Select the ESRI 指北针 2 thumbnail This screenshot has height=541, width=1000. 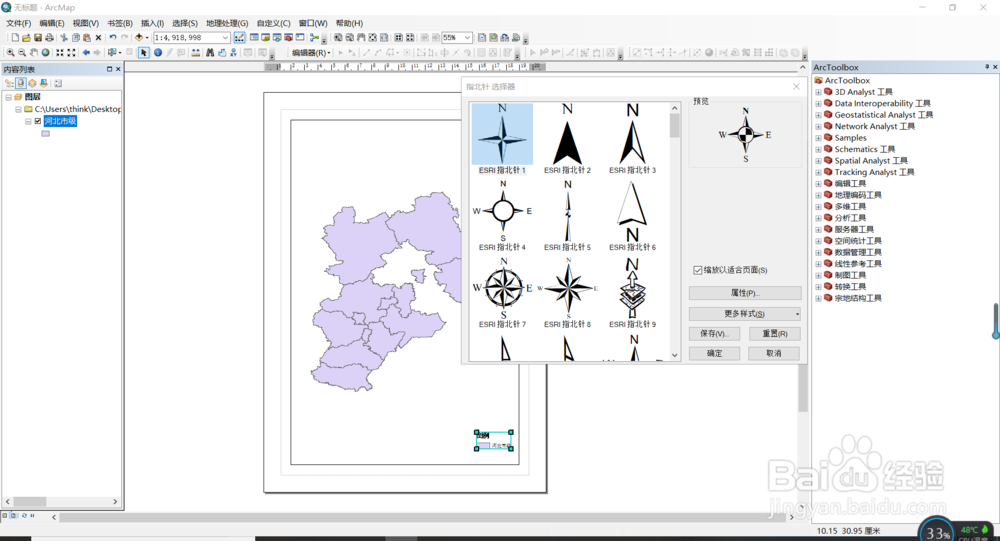click(x=568, y=138)
